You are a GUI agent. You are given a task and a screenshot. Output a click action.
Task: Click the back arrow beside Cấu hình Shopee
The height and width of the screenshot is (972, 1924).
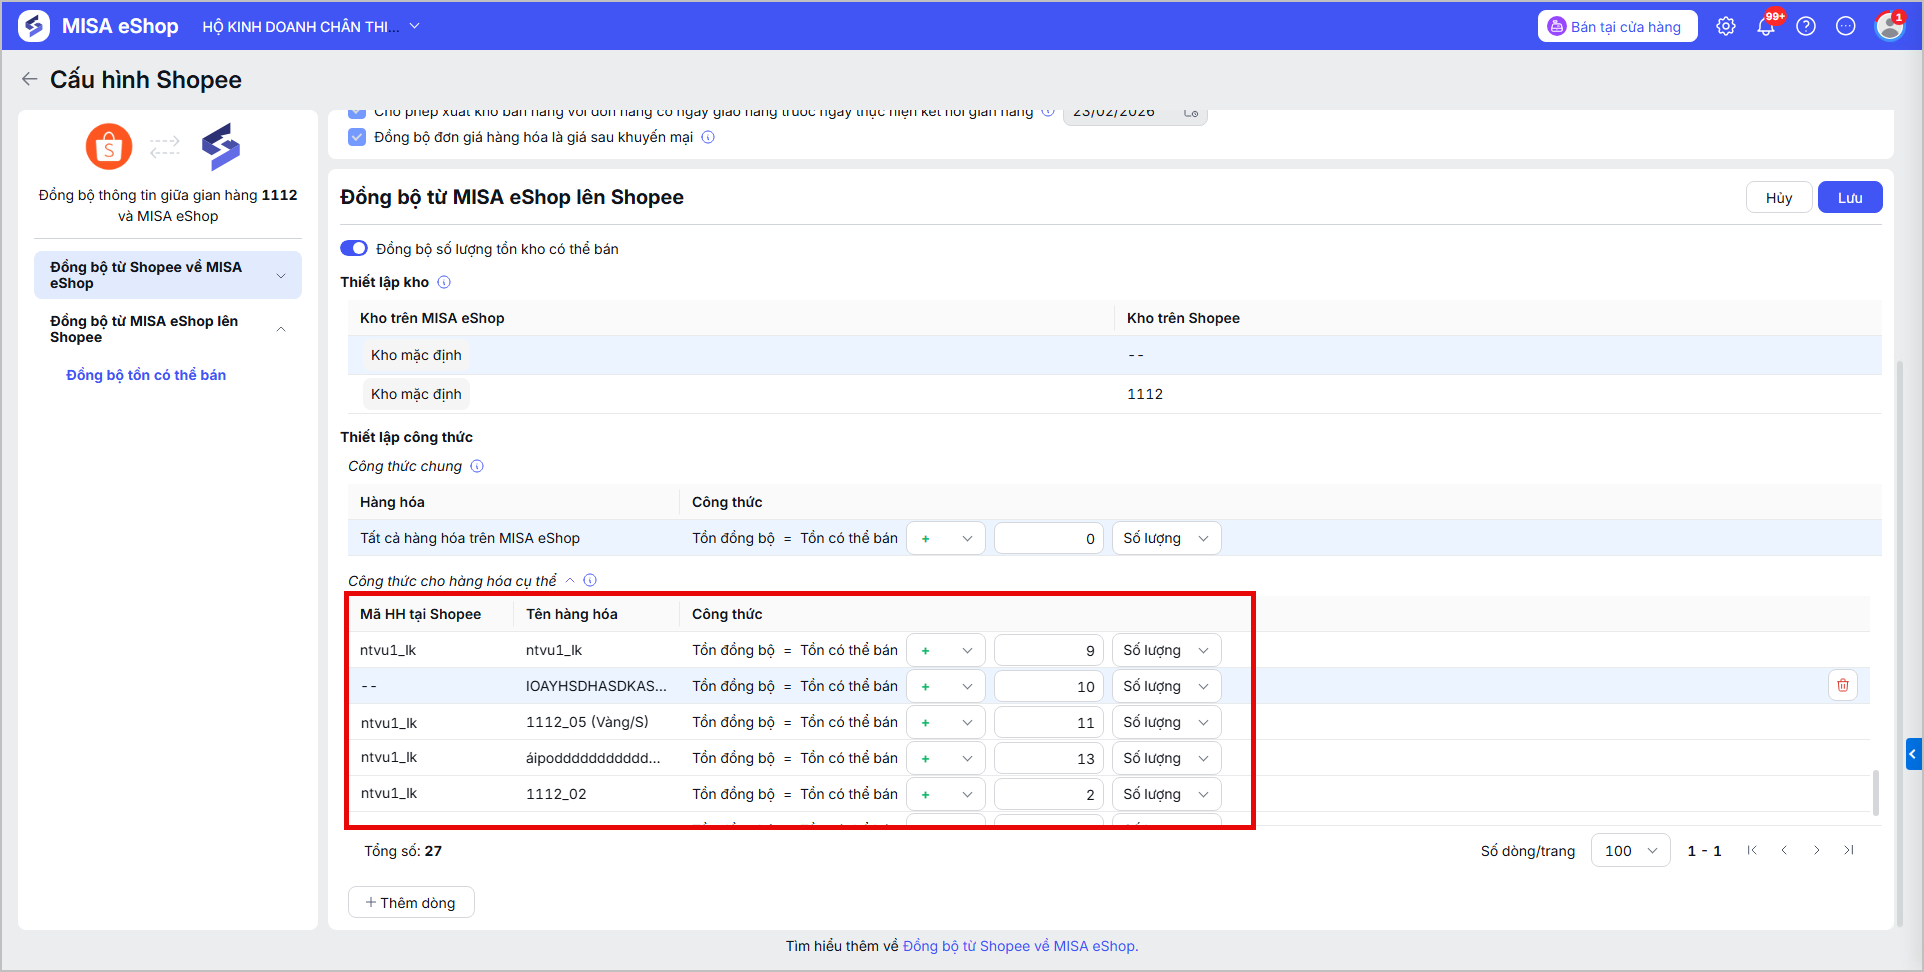pyautogui.click(x=30, y=79)
